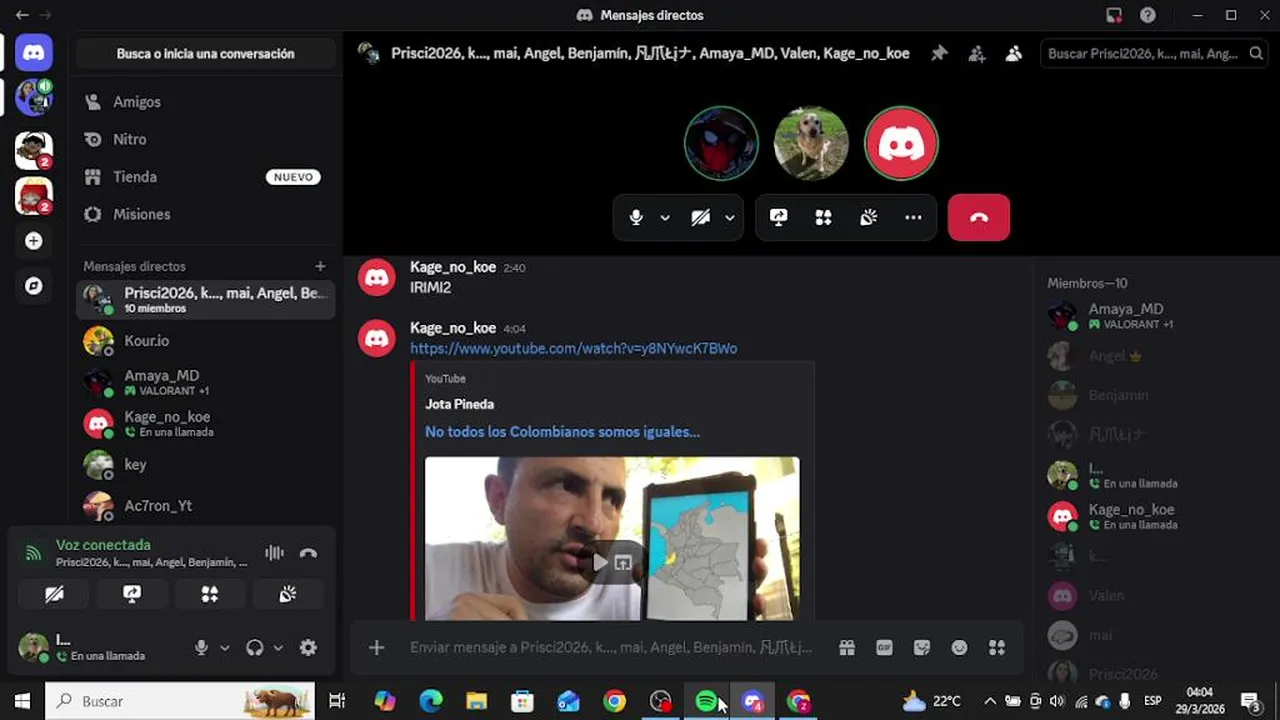The image size is (1280, 720).
Task: Open Discord home direct messages icon
Action: pos(34,52)
